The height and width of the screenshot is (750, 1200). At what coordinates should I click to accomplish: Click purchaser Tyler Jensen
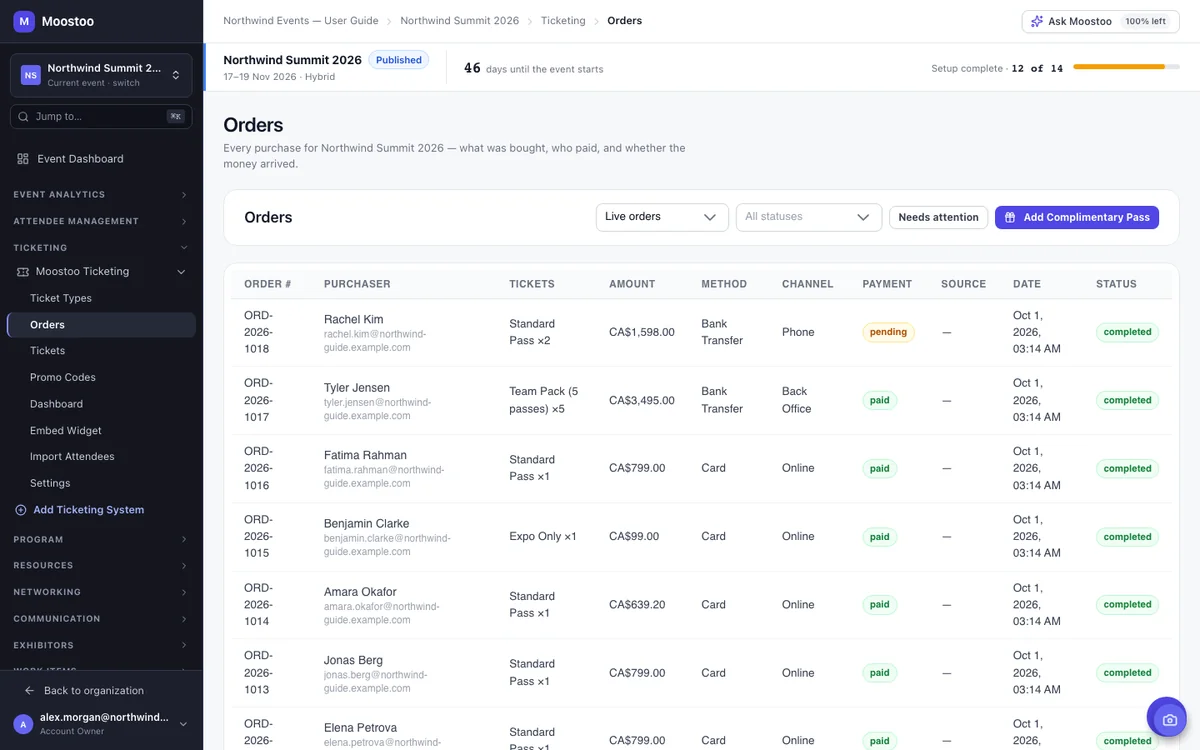pos(357,388)
